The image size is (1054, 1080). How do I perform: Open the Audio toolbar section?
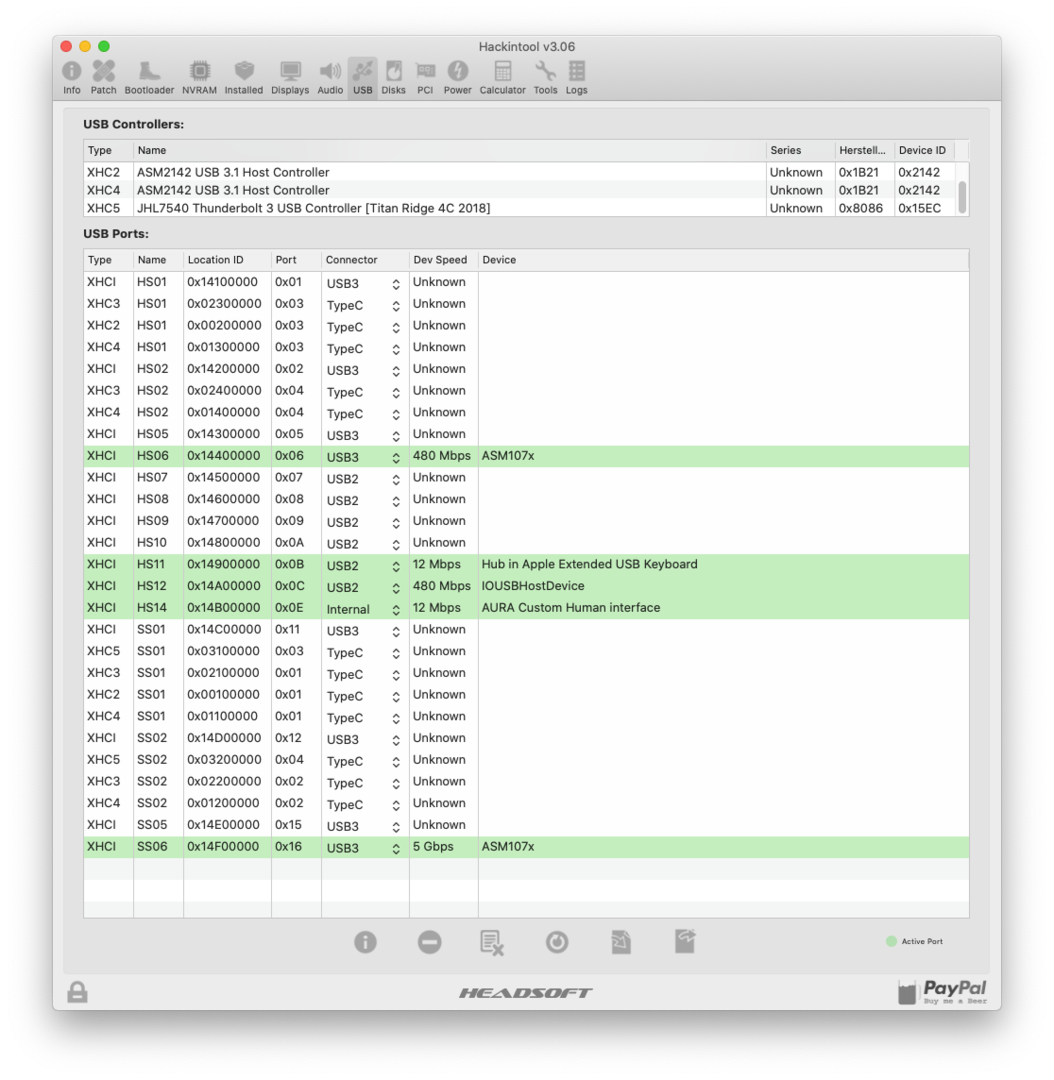point(330,78)
